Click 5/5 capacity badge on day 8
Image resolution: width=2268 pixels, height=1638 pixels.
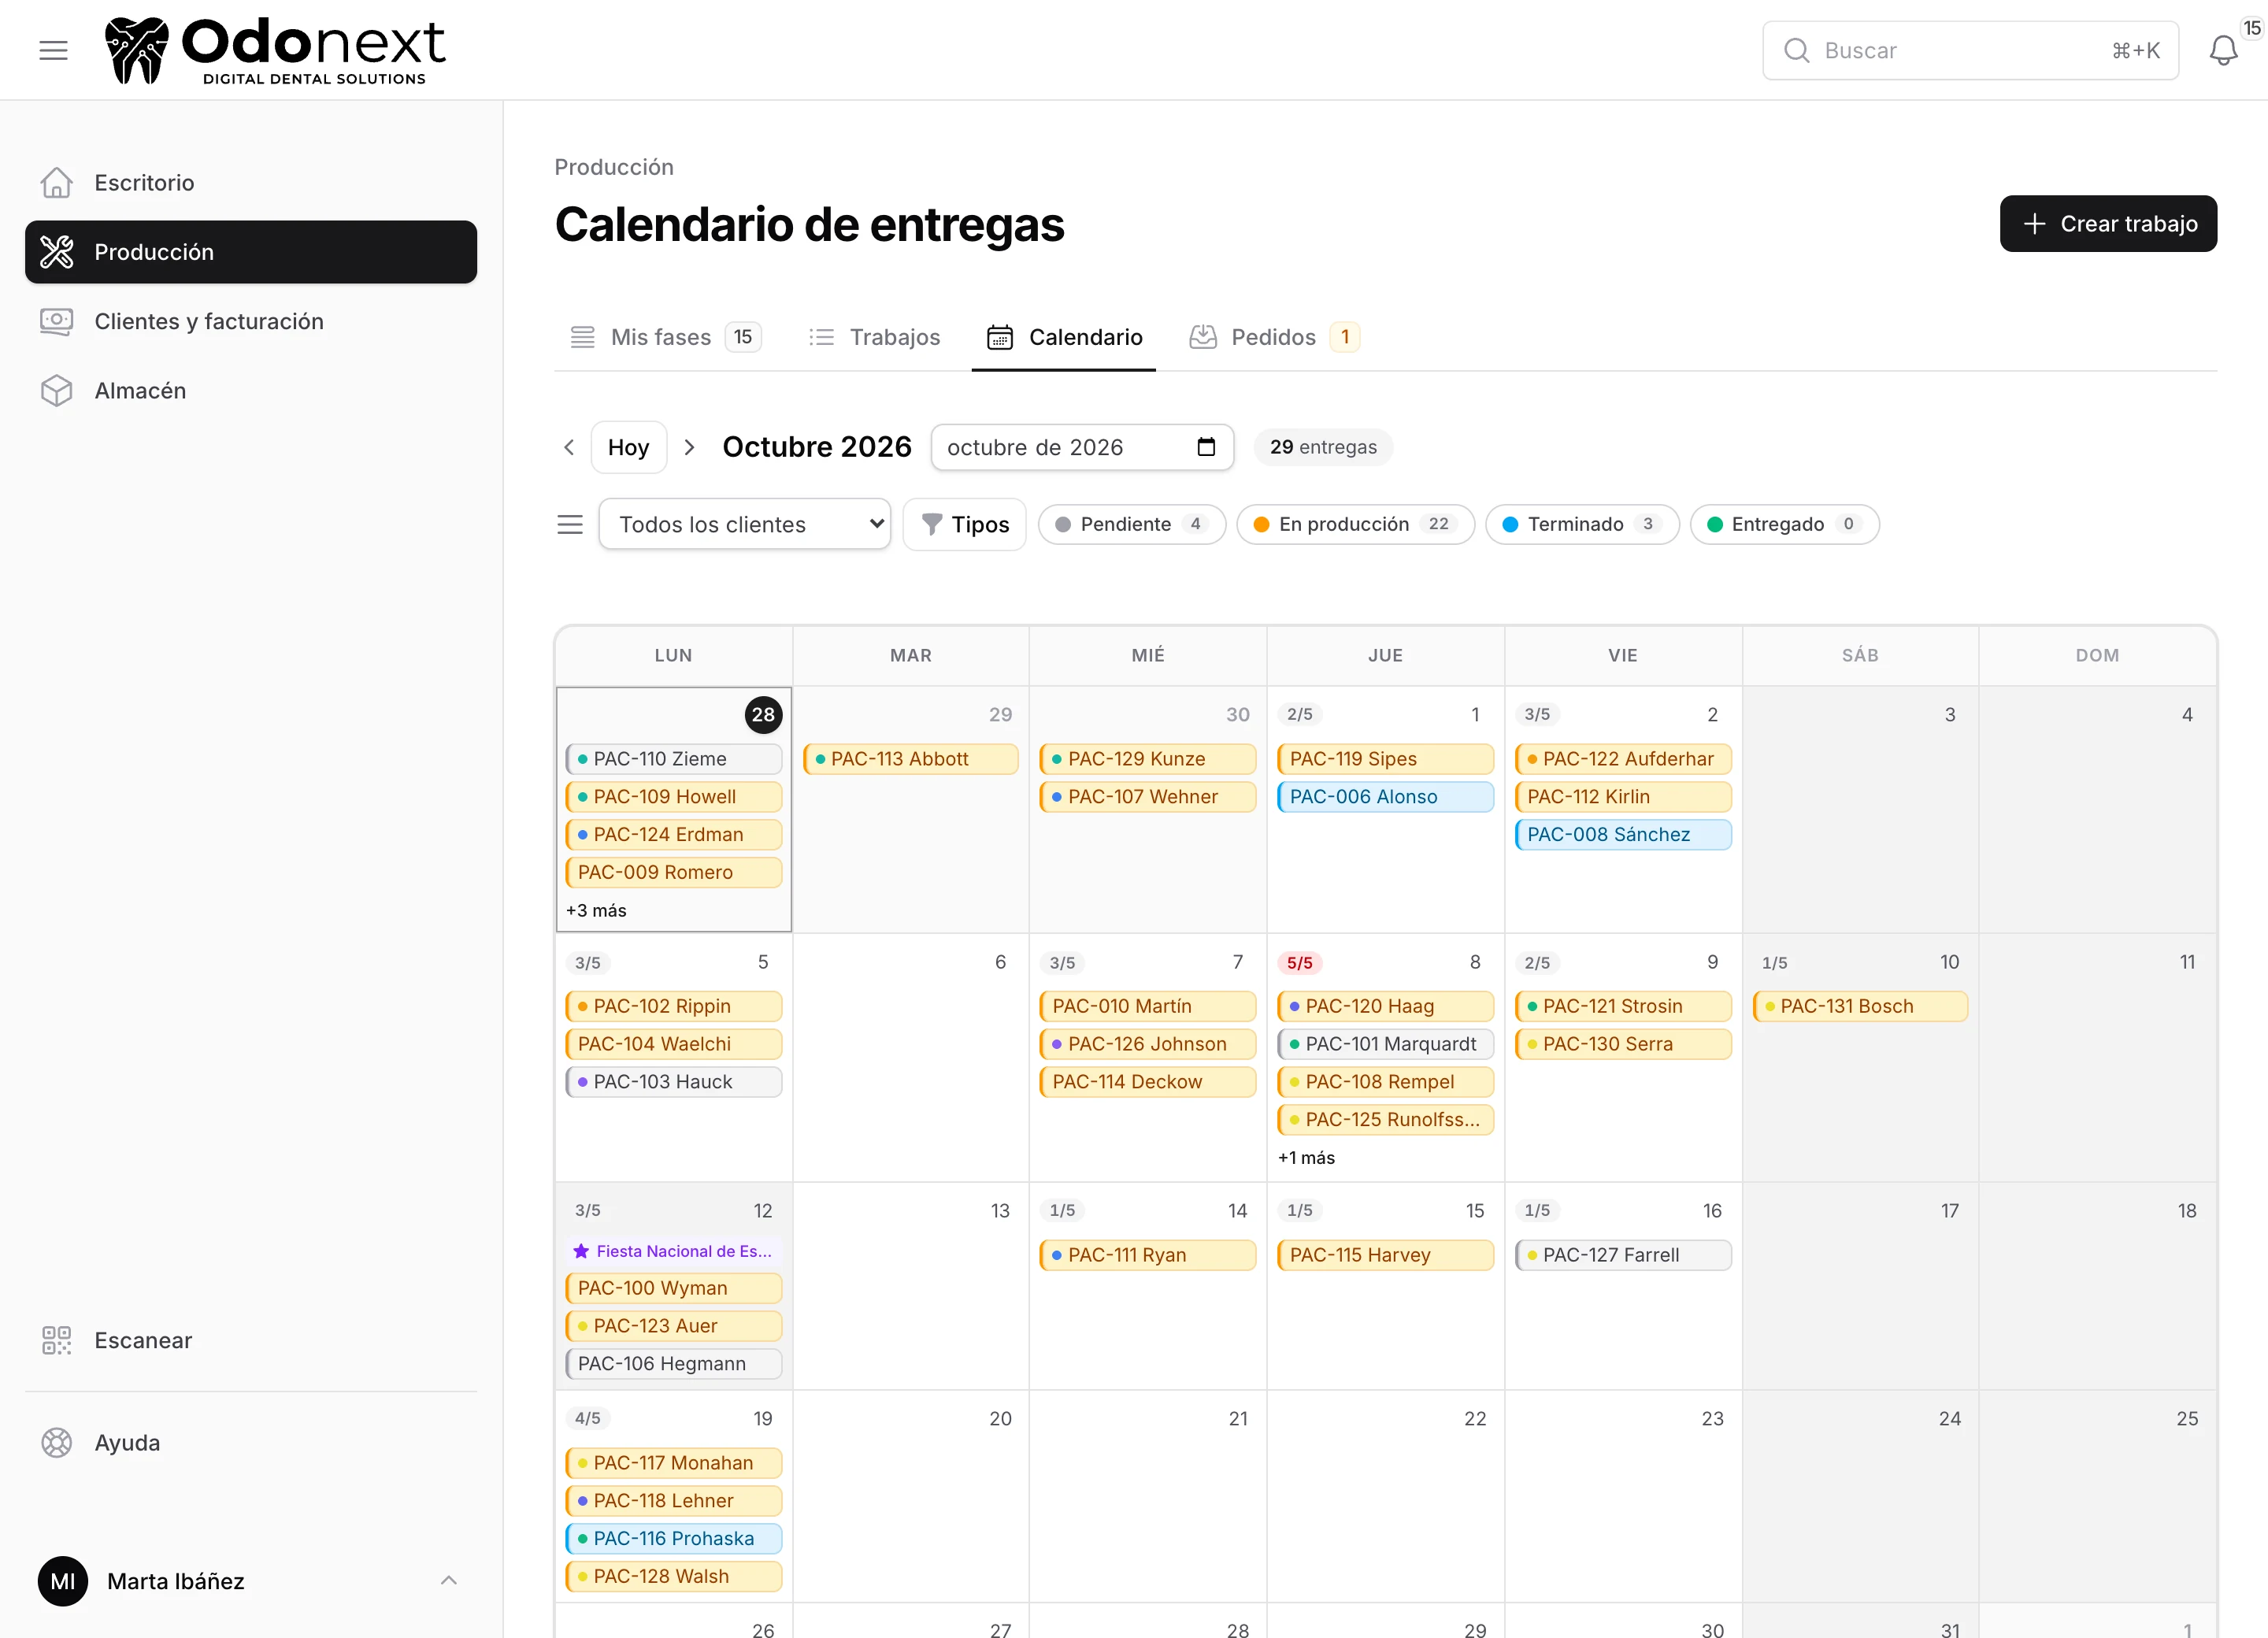click(x=1299, y=963)
